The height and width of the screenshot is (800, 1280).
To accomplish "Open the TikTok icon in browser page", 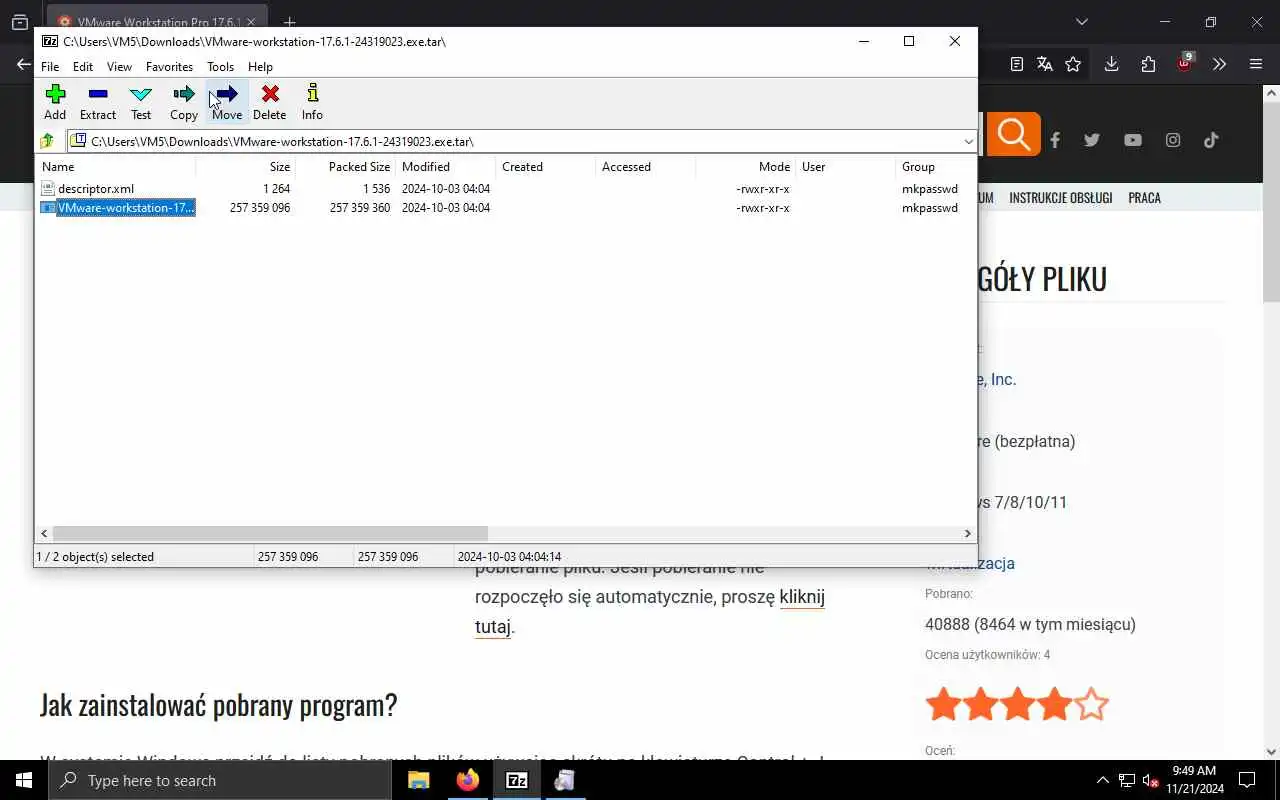I will 1211,140.
